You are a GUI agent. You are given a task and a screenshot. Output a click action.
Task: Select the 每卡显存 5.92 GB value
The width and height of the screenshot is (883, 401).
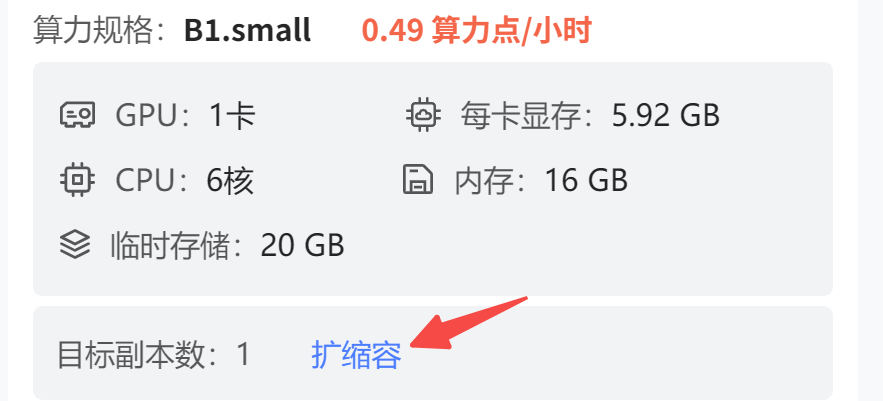pos(590,115)
